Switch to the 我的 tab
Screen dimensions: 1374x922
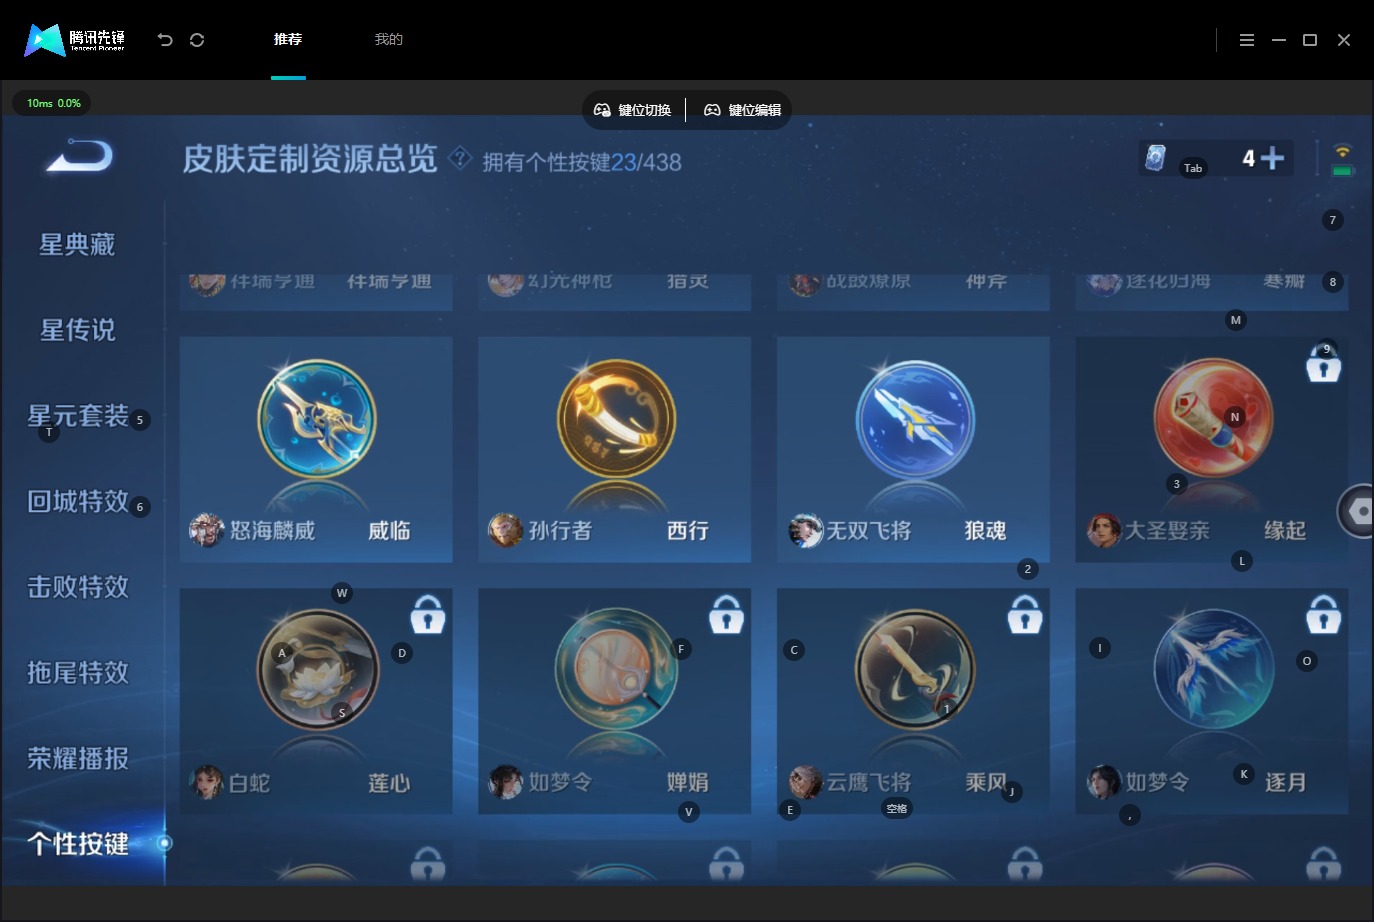tap(388, 39)
